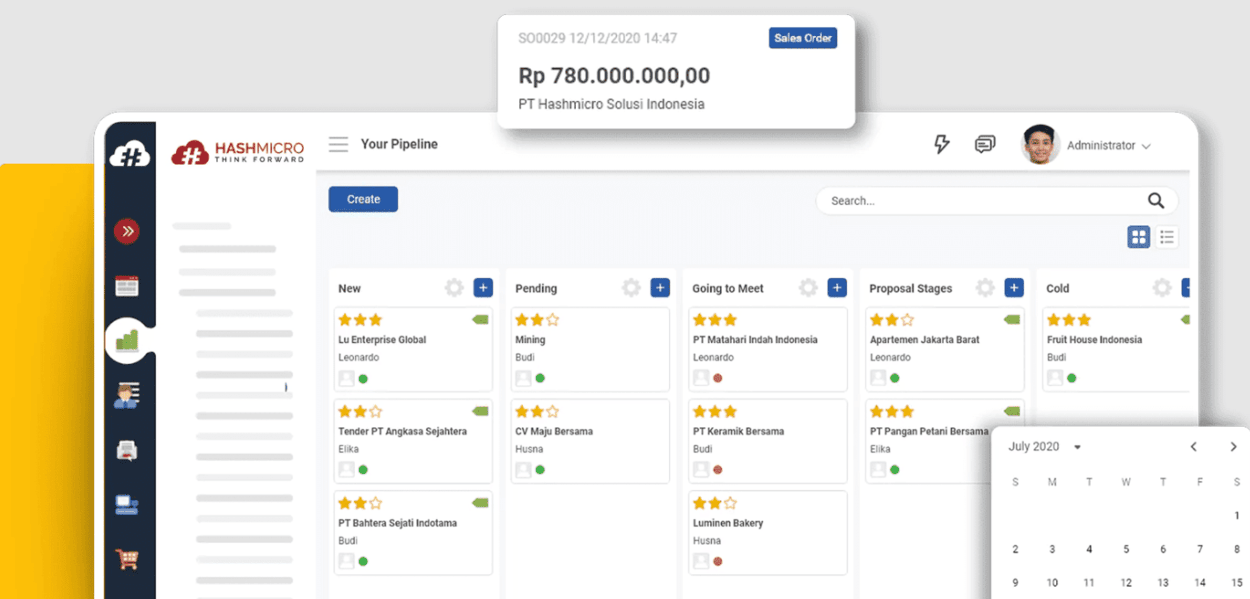Select July 10 in the calendar
The width and height of the screenshot is (1250, 599).
(x=1052, y=583)
